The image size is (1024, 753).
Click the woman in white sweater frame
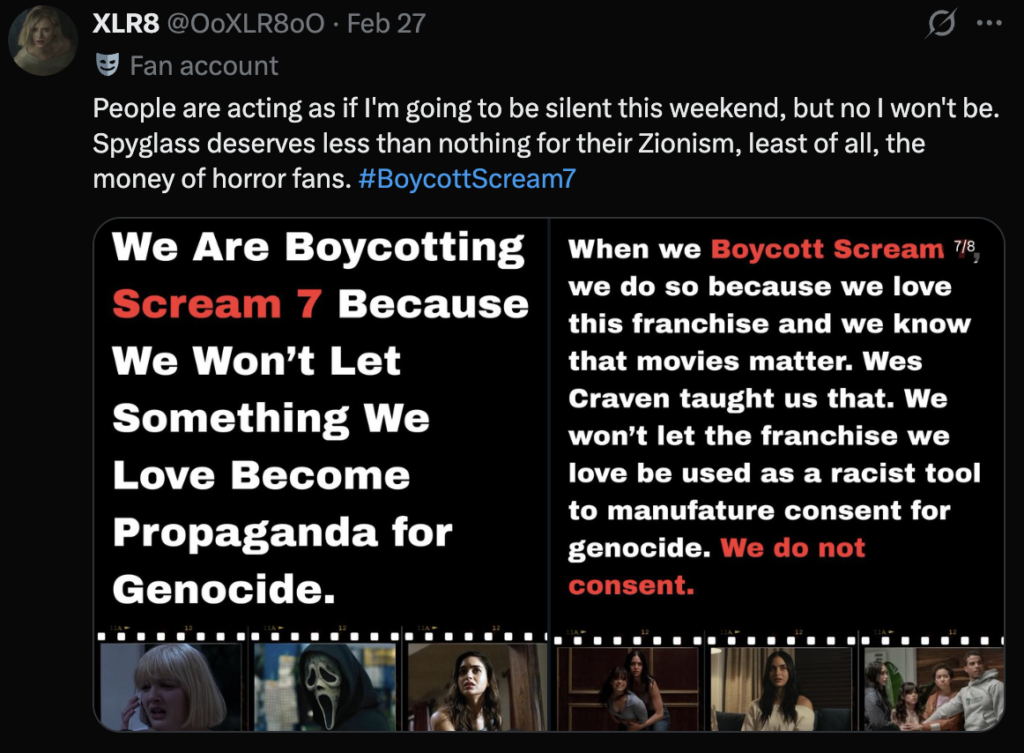click(x=781, y=689)
